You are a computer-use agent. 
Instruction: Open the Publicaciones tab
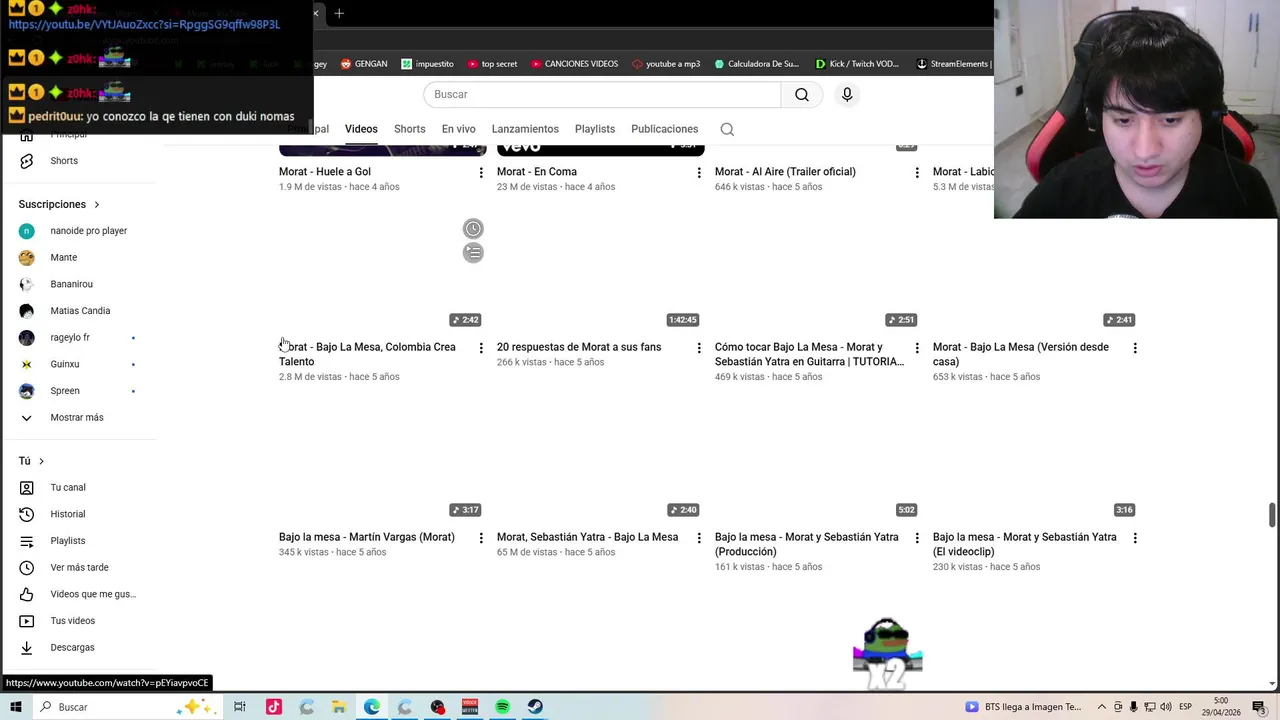click(x=664, y=129)
